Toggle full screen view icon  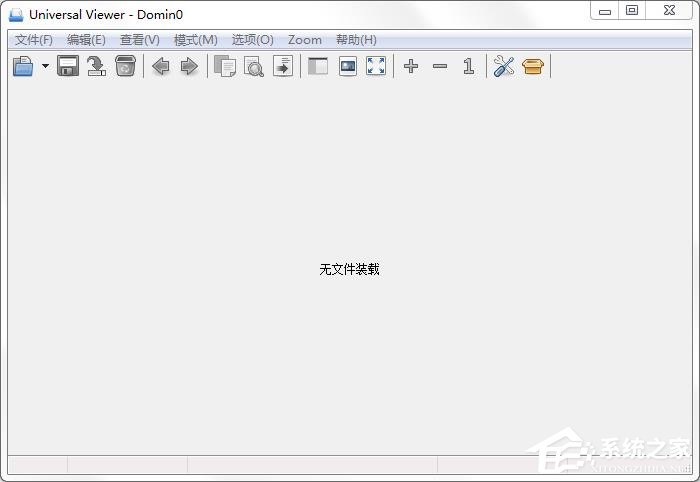pyautogui.click(x=376, y=67)
